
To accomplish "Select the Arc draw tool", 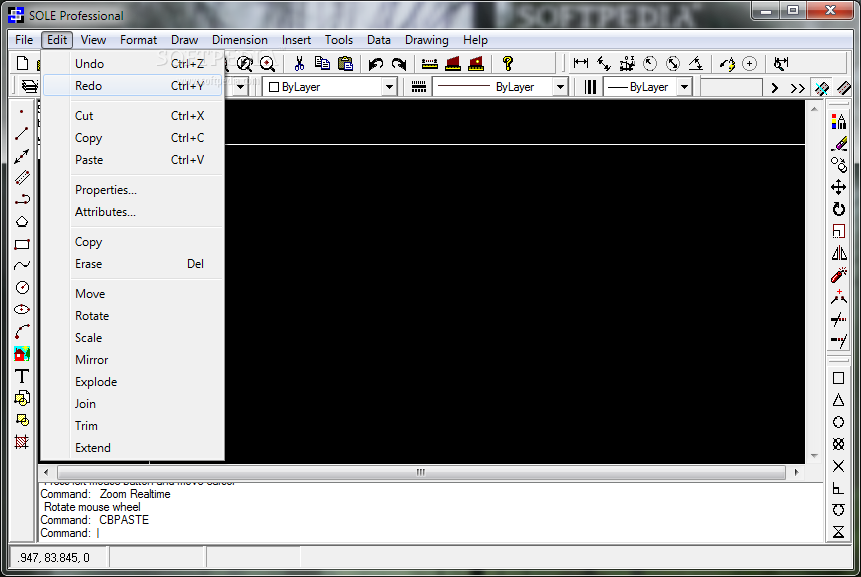I will click(22, 332).
